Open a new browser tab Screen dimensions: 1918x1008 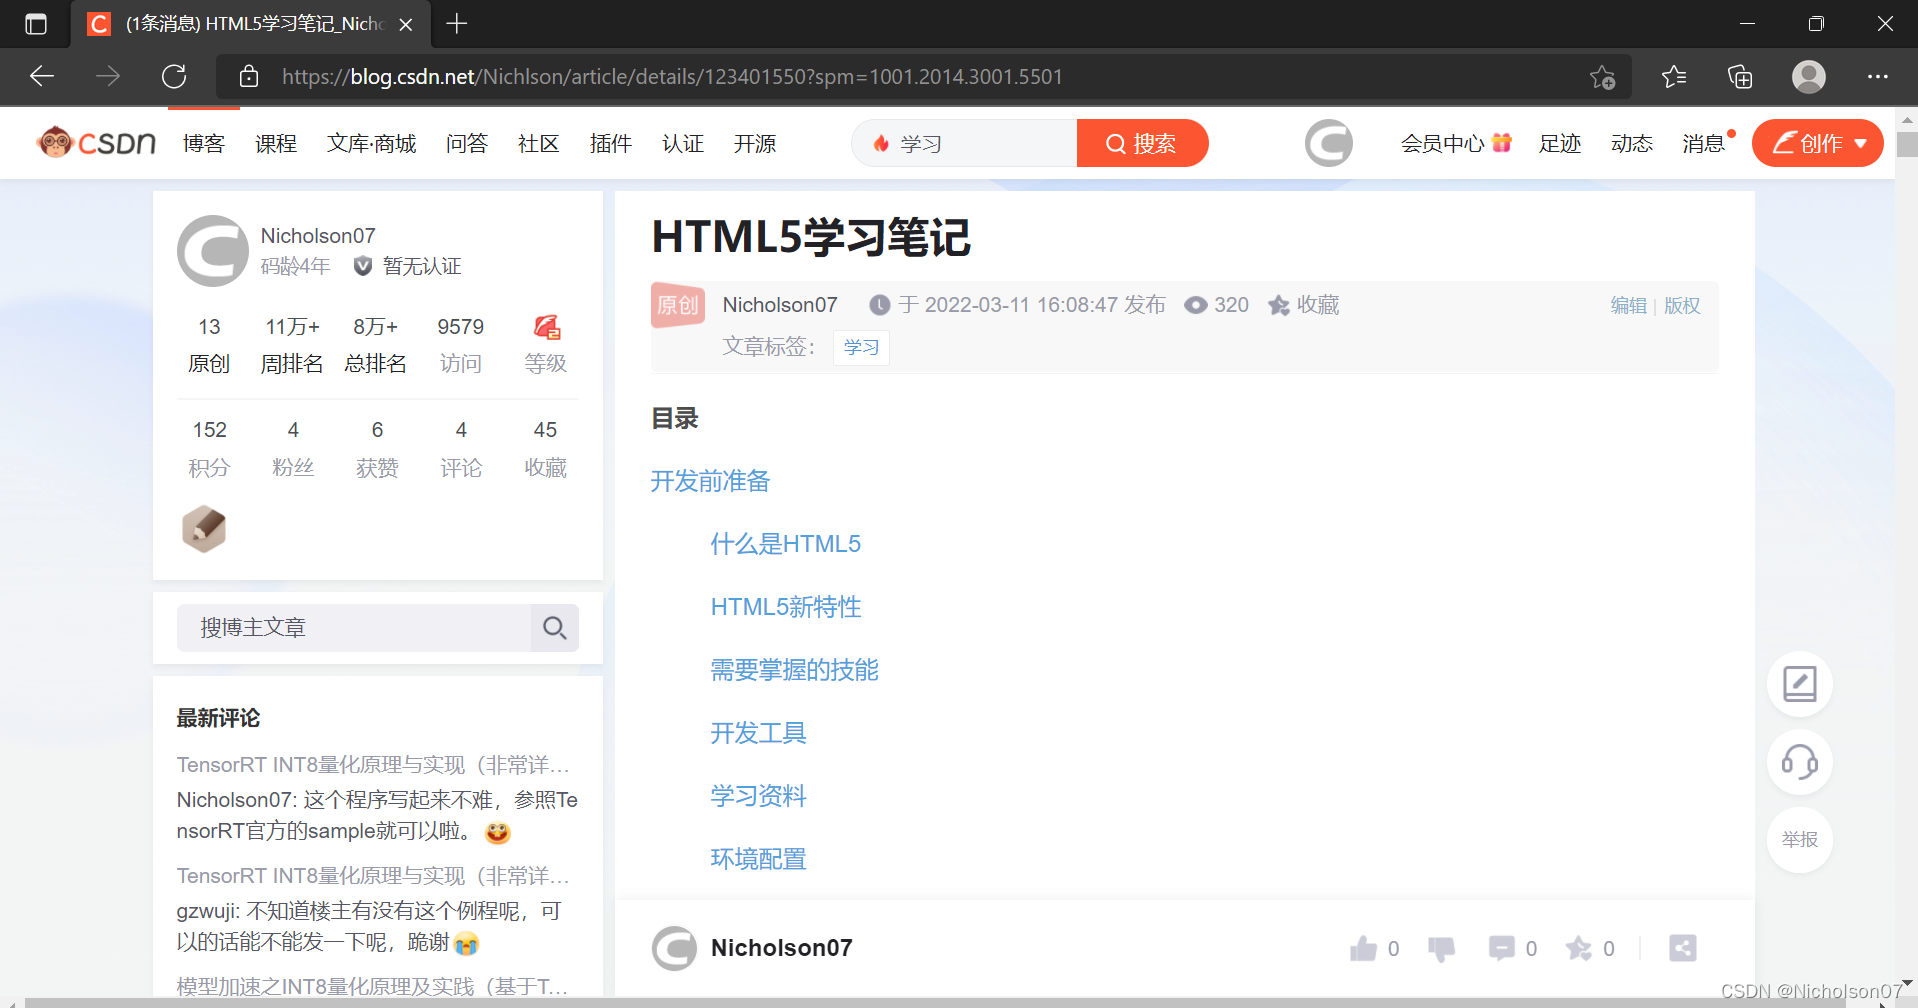pos(456,24)
